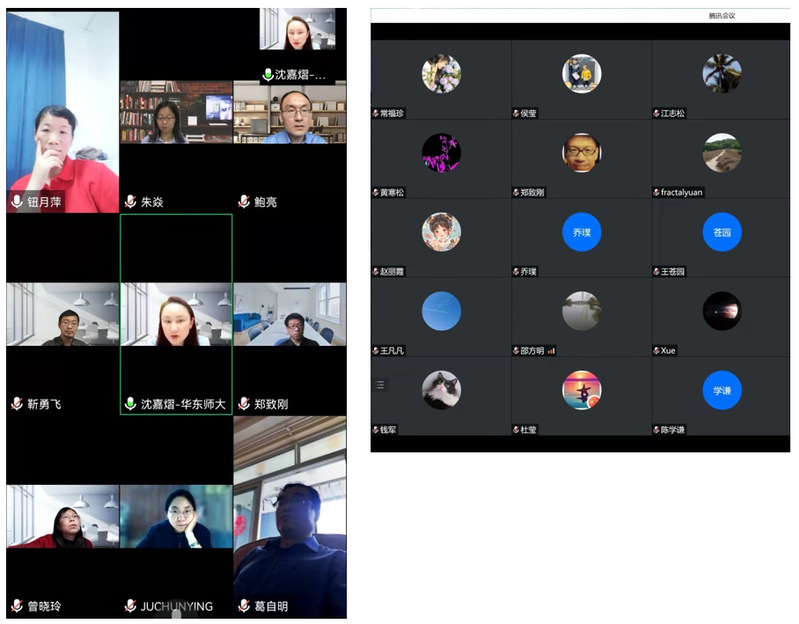Click the blue 乔璞 avatar circle
The image size is (799, 624).
[x=581, y=232]
